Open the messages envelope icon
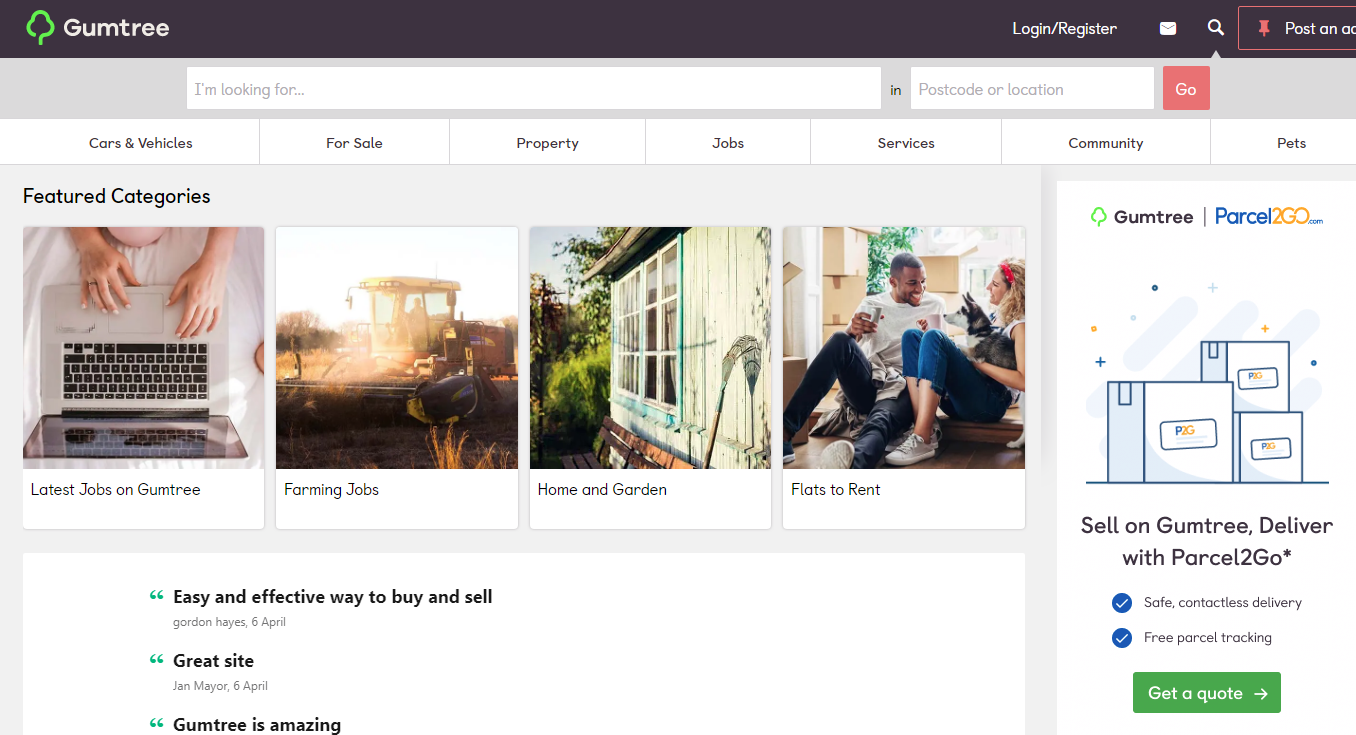1356x735 pixels. (x=1168, y=29)
